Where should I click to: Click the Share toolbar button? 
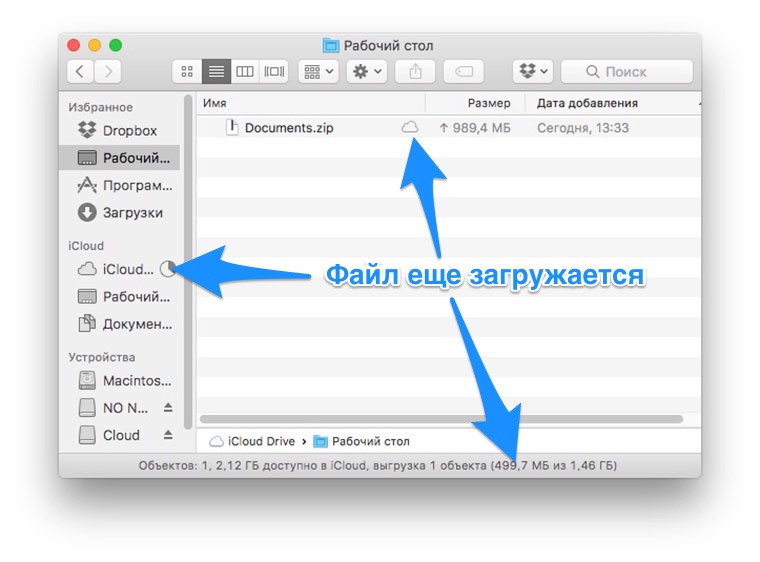[415, 72]
